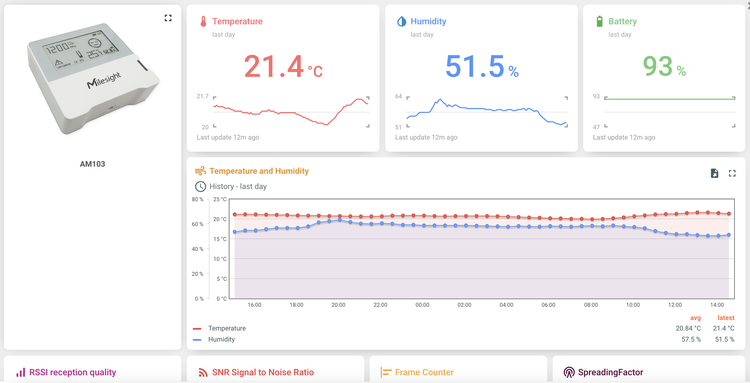The height and width of the screenshot is (383, 750).
Task: Click the Temperature card title
Action: (x=237, y=22)
